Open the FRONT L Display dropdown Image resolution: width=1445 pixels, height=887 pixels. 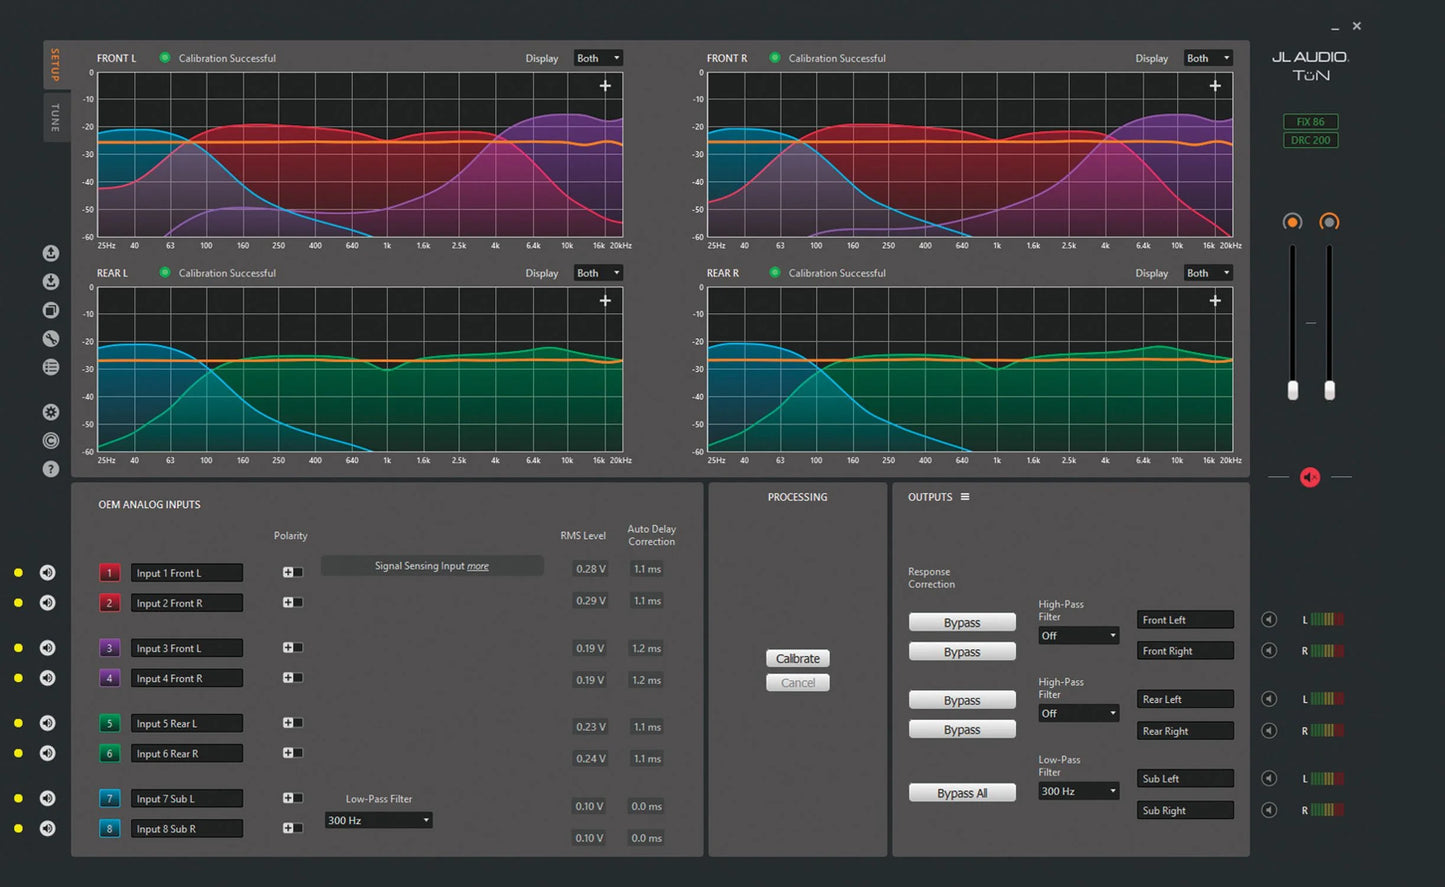click(x=598, y=58)
